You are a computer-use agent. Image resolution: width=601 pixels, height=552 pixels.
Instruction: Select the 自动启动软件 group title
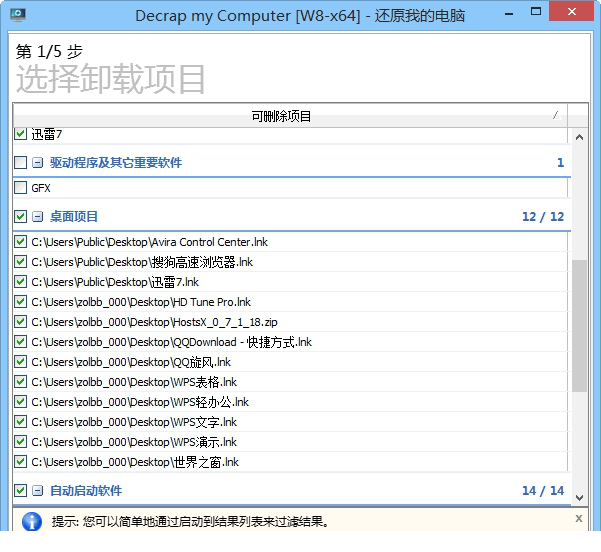pyautogui.click(x=86, y=490)
